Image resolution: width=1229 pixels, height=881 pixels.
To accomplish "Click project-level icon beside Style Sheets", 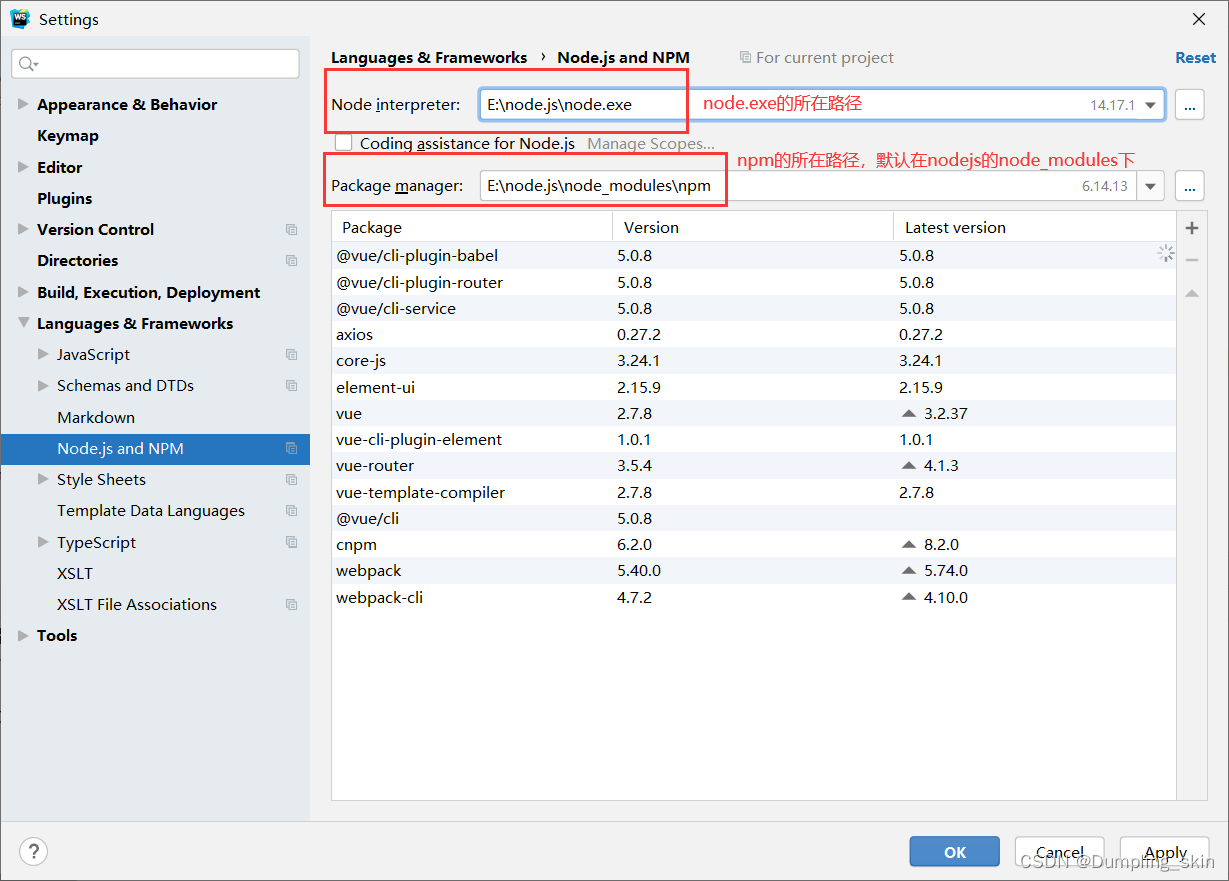I will point(291,480).
